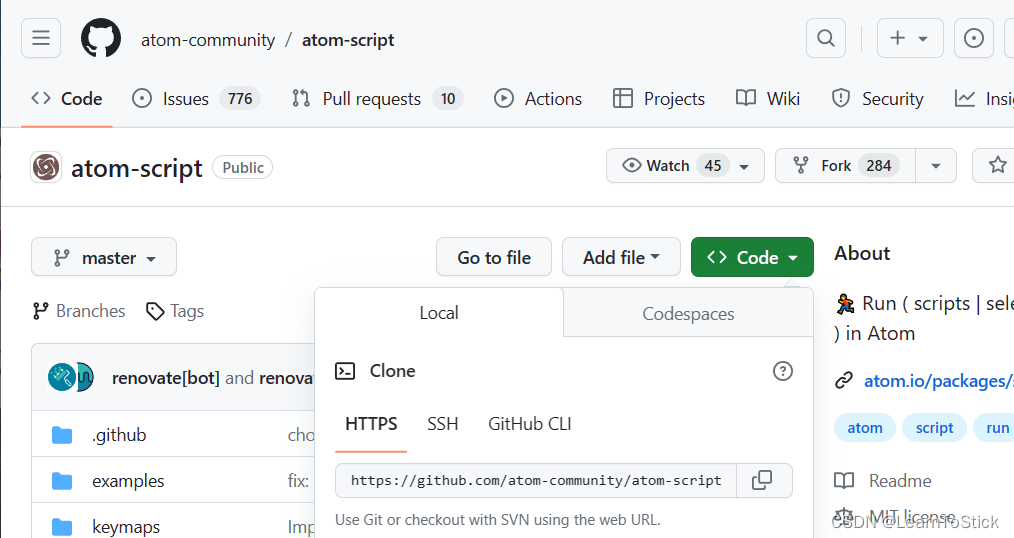Click the atom-script repository avatar
The image size is (1014, 538).
pyautogui.click(x=46, y=167)
